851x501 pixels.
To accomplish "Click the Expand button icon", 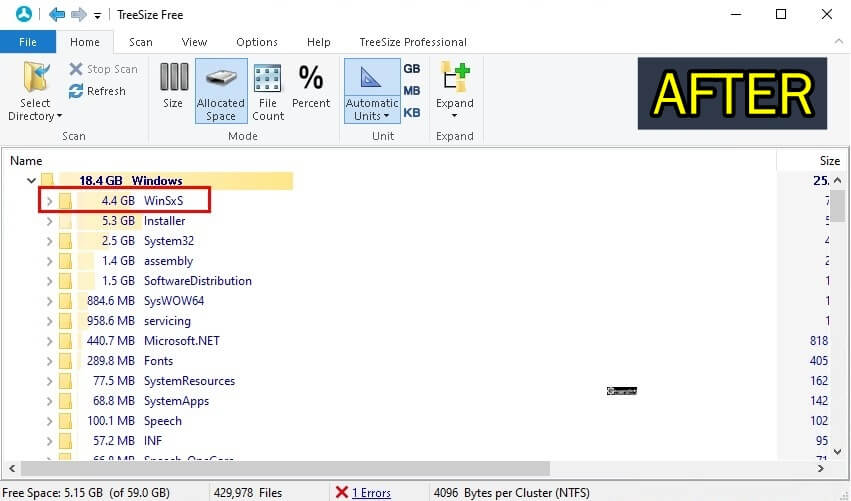I will pyautogui.click(x=455, y=78).
